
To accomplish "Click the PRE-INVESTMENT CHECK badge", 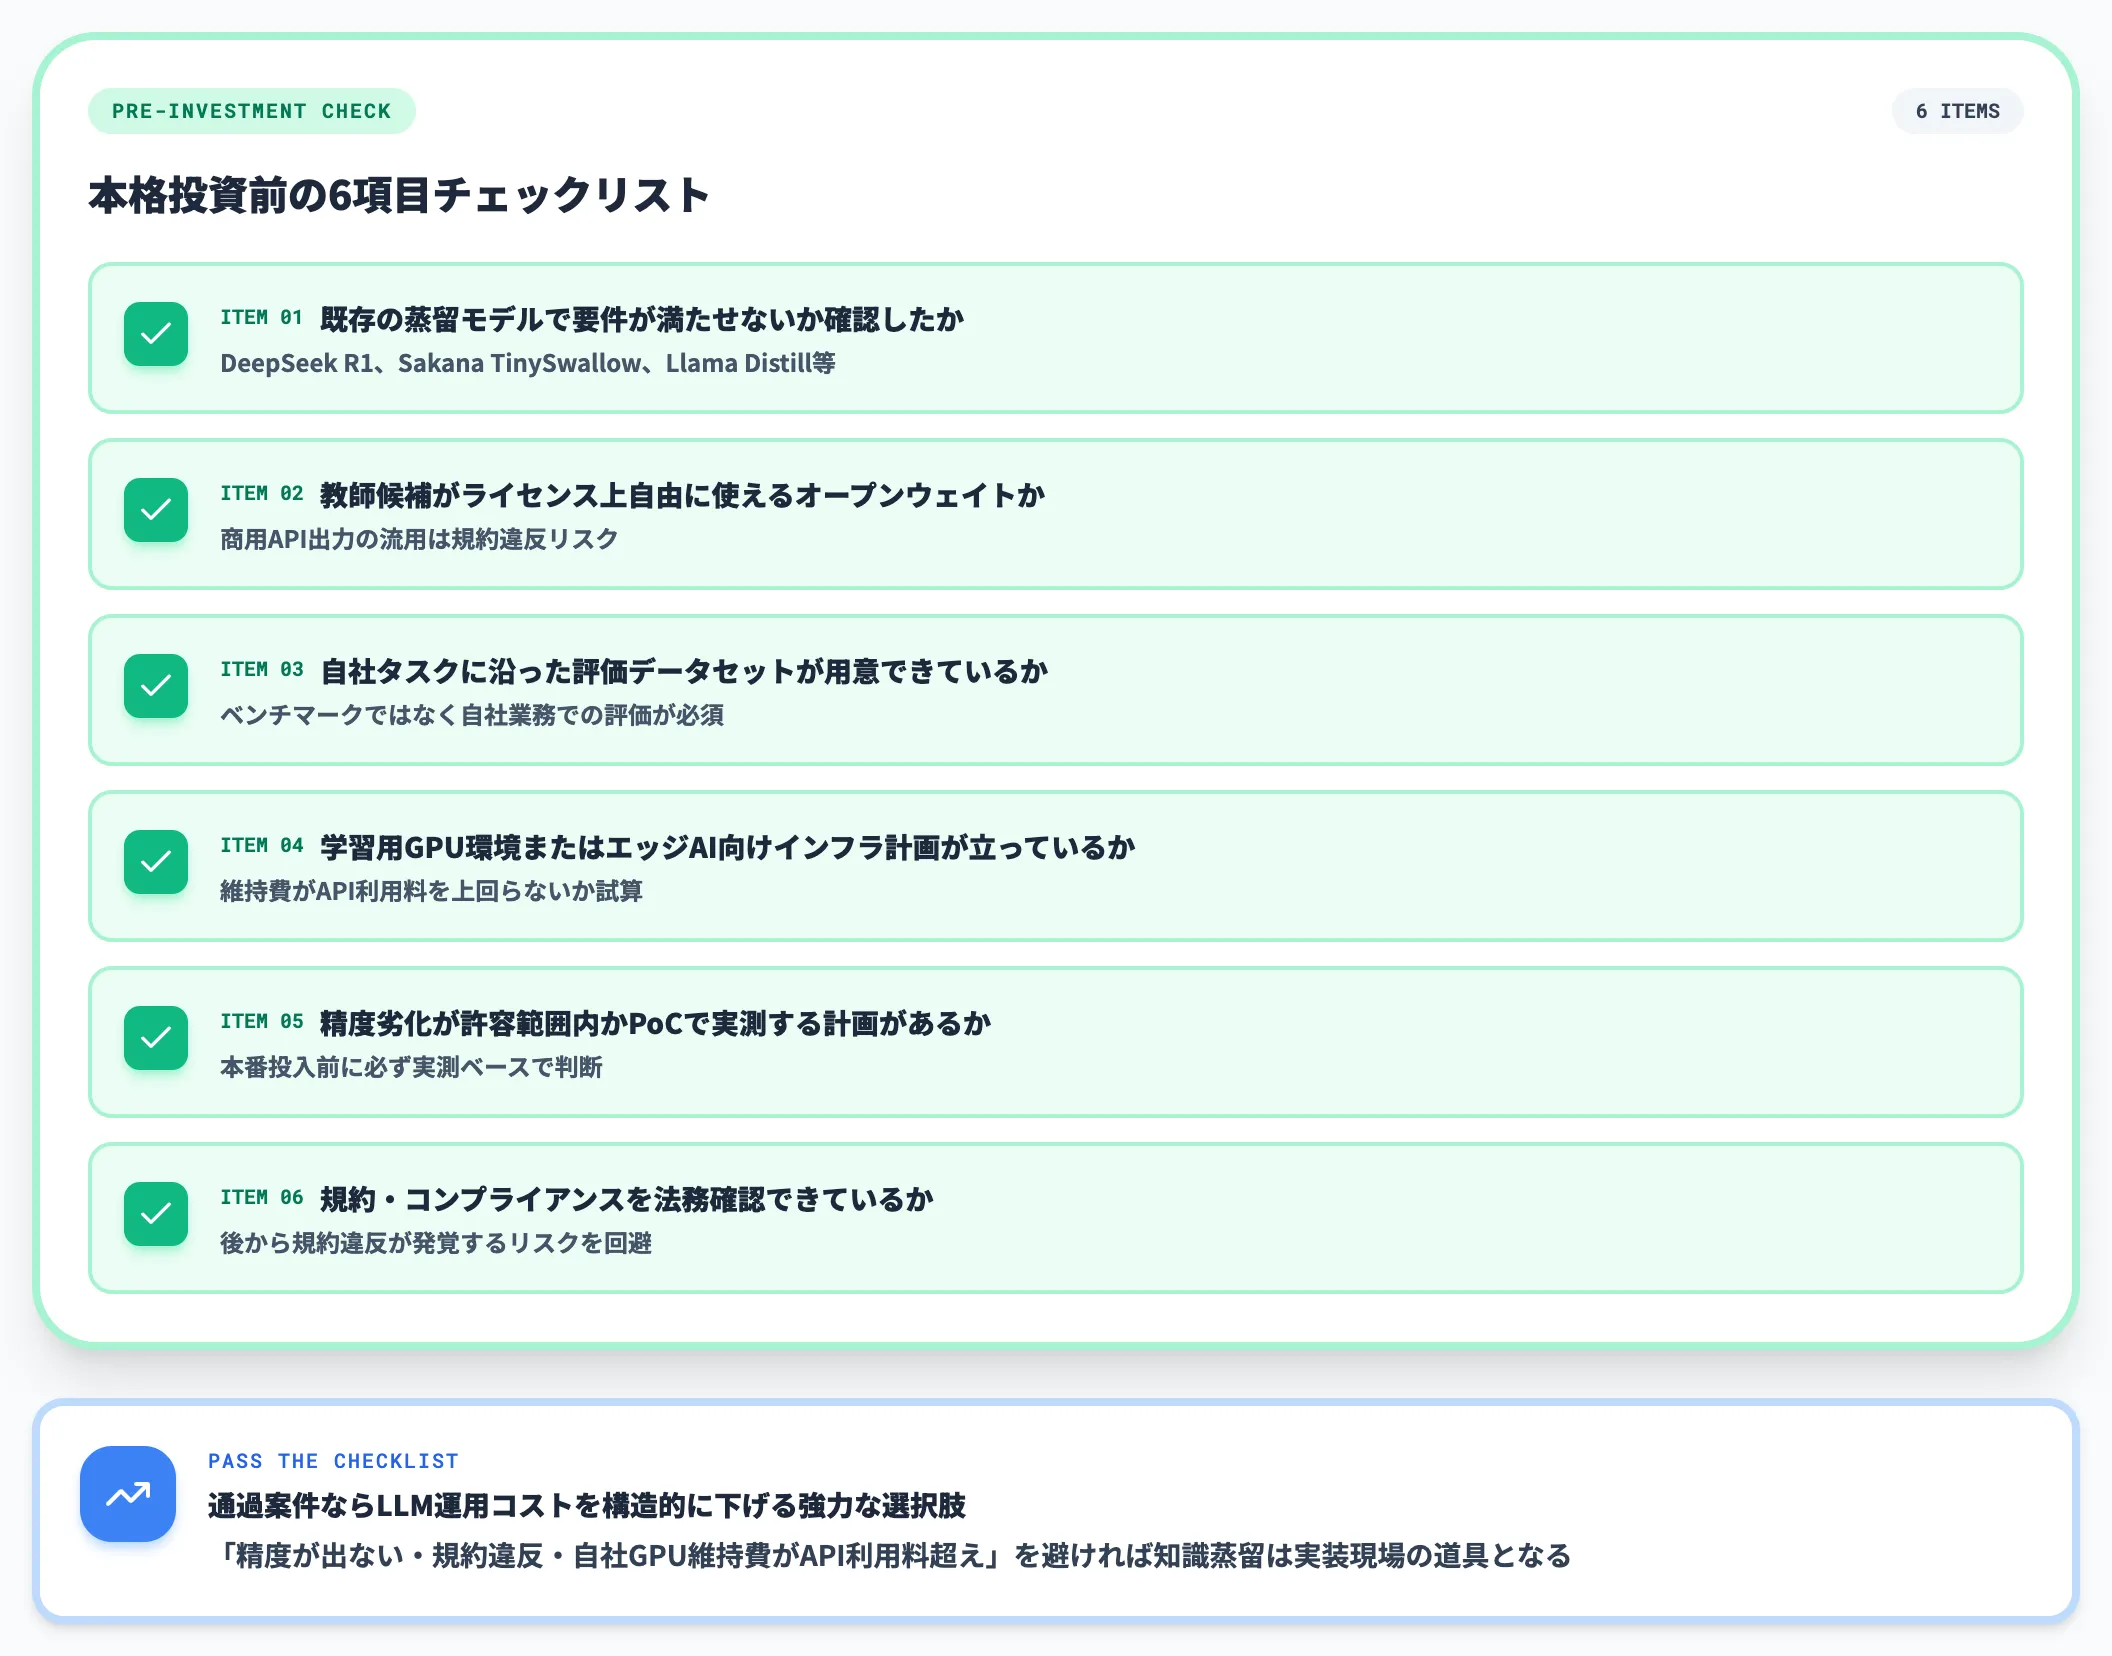I will pos(252,111).
